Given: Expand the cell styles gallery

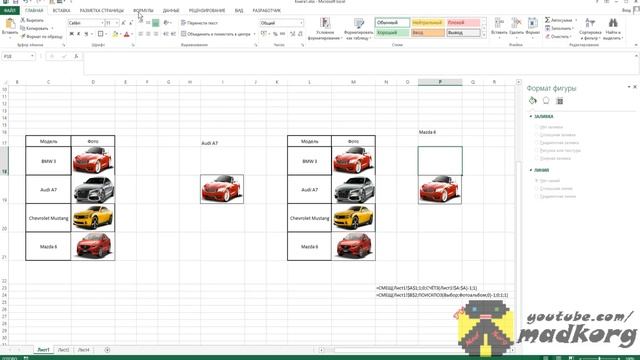Looking at the screenshot, I should click(484, 36).
